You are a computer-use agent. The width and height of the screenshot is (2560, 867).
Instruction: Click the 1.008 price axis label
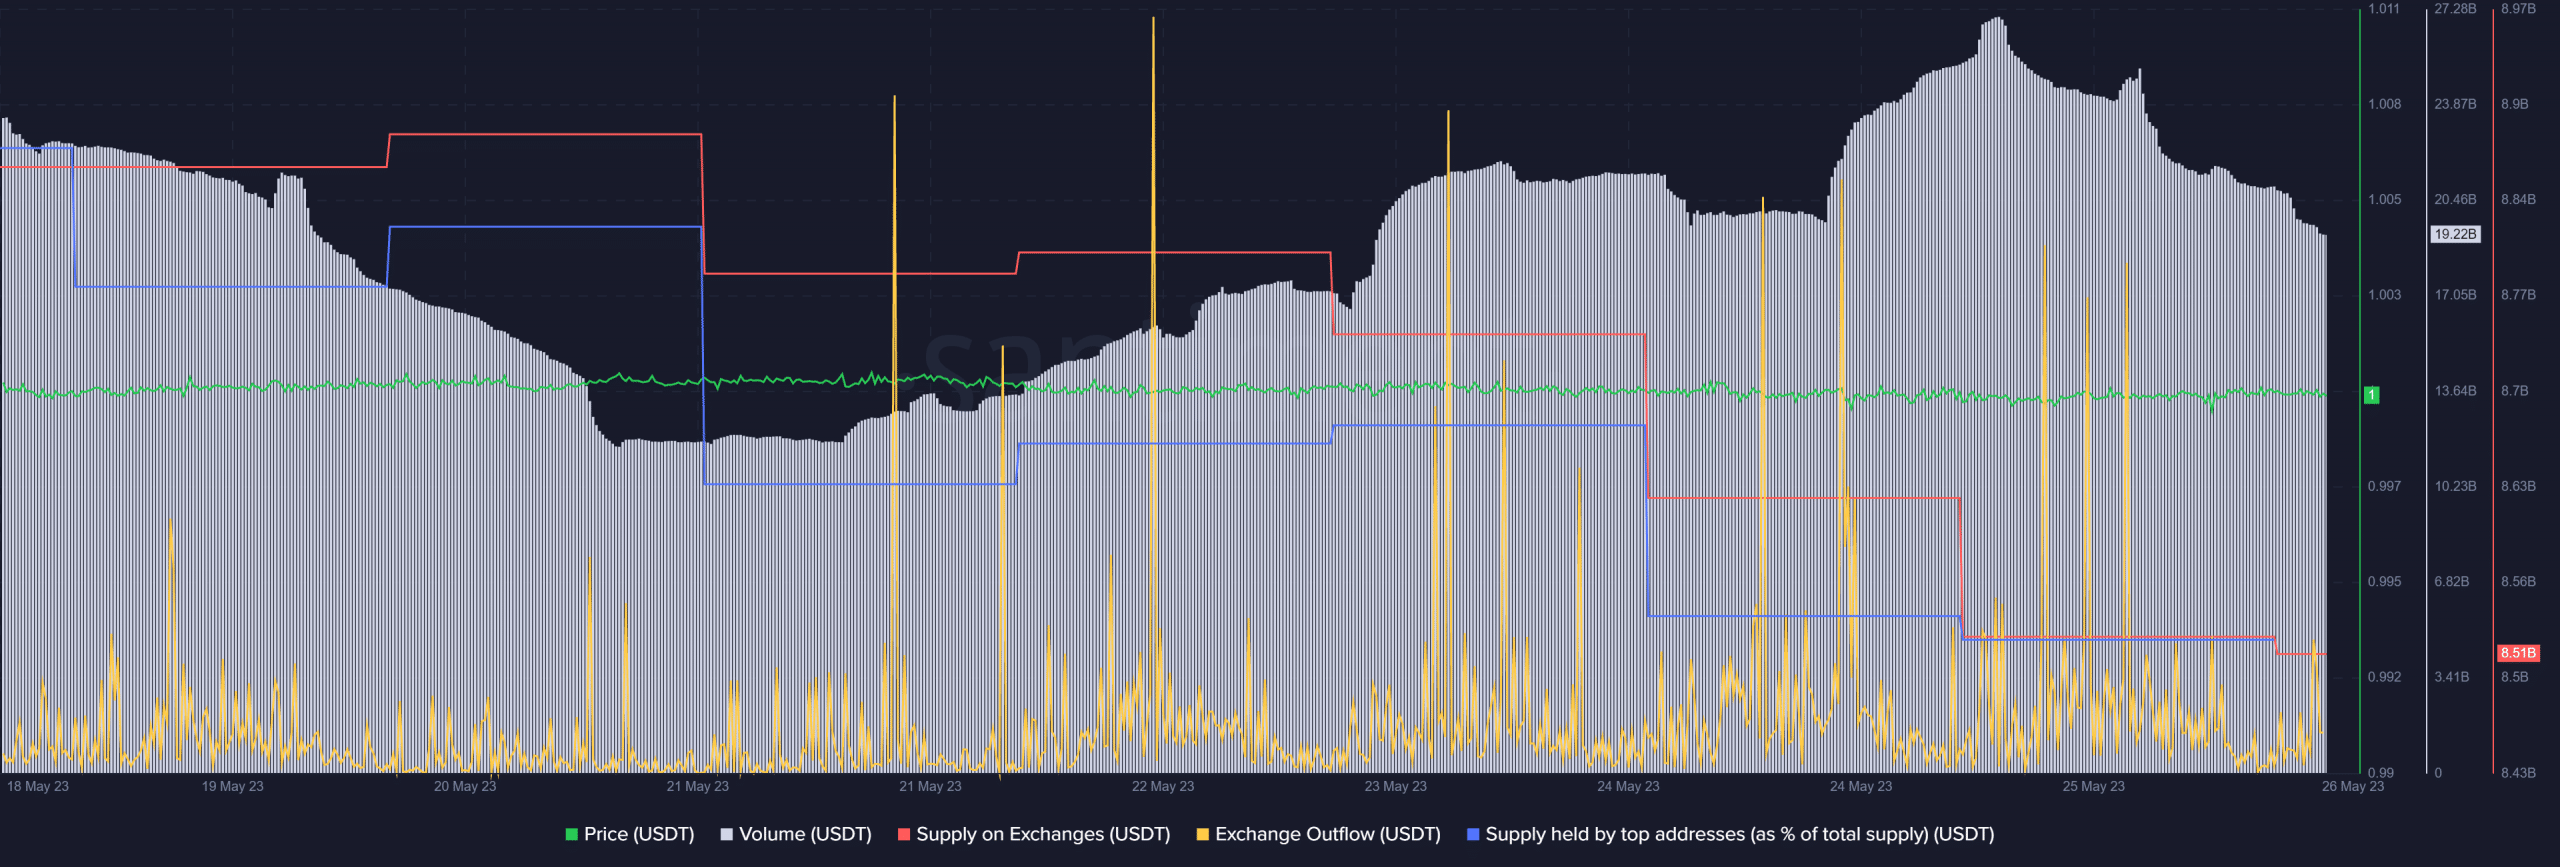tap(2385, 104)
